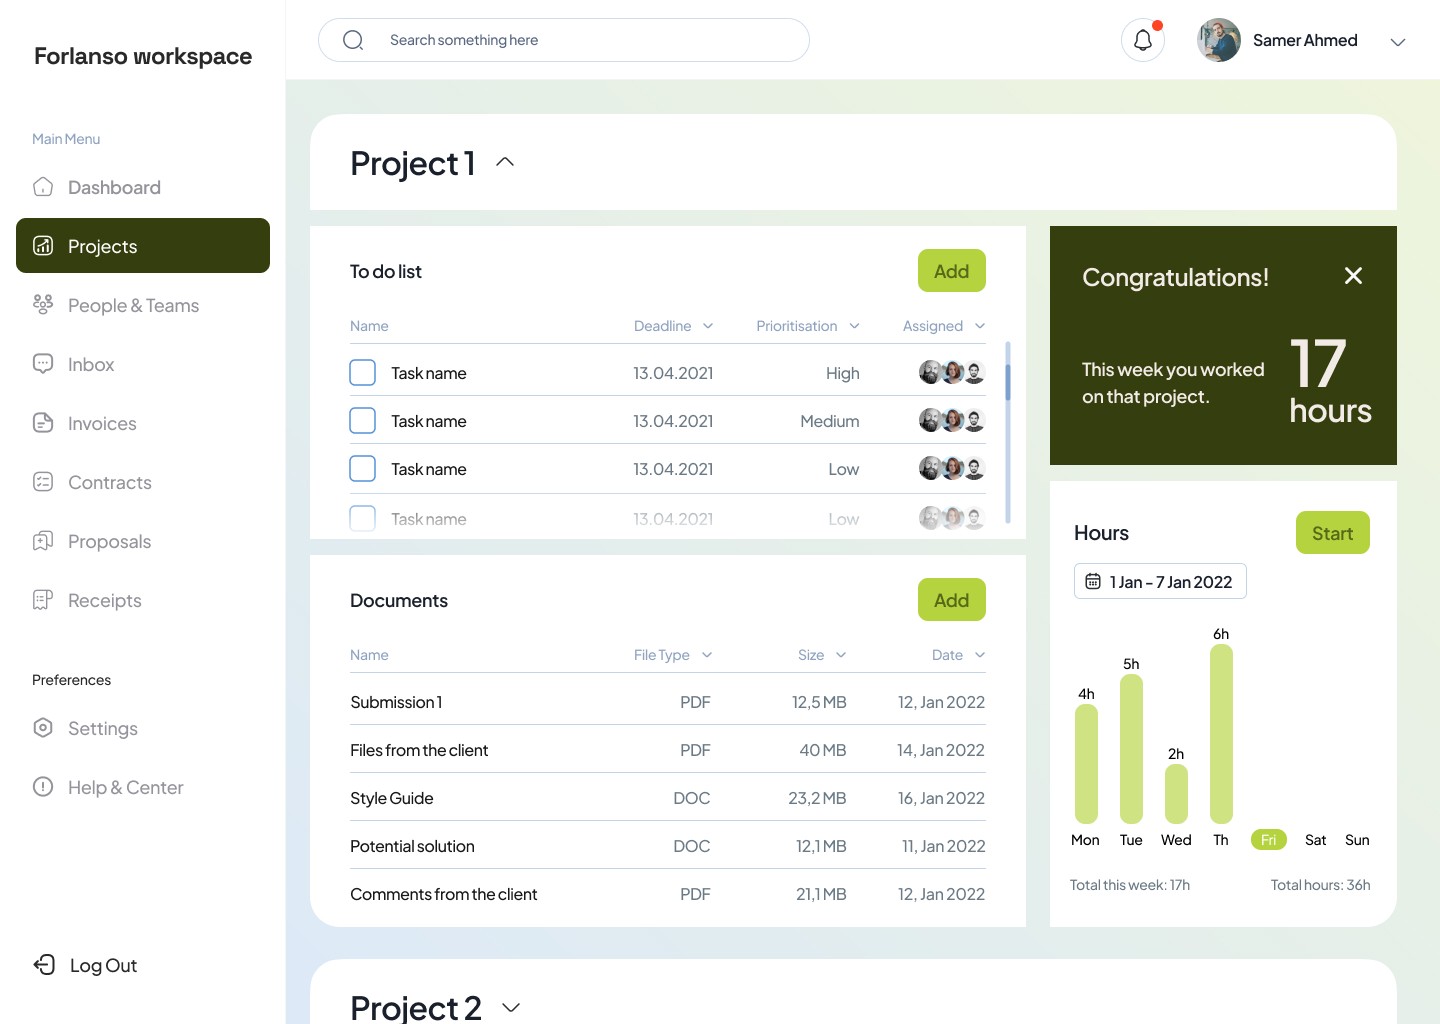Screen dimensions: 1440x1024
Task: Collapse Project 1 with chevron
Action: 505,162
